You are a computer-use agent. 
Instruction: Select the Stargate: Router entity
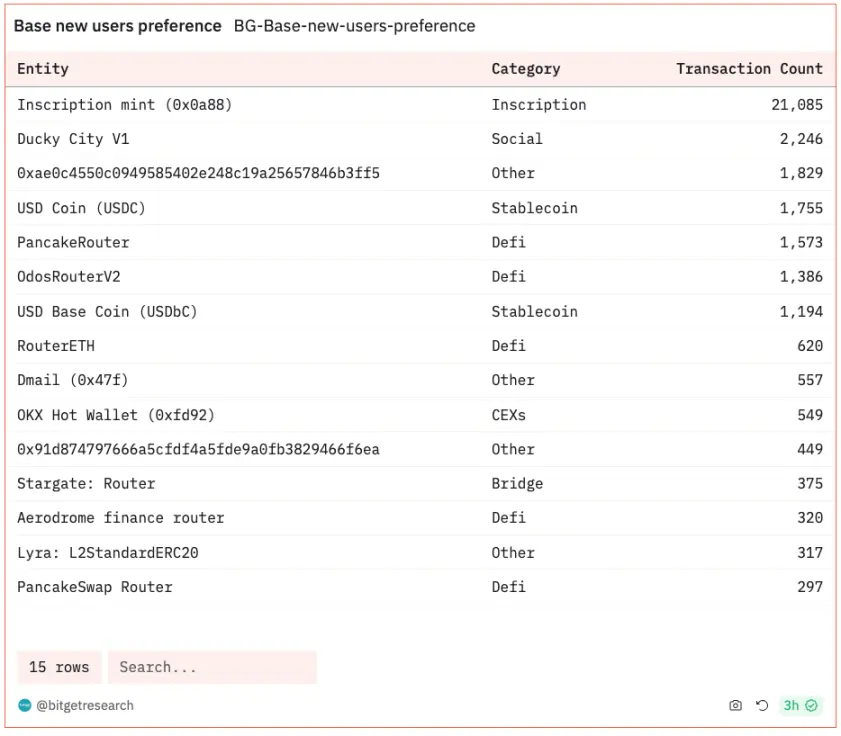point(86,484)
